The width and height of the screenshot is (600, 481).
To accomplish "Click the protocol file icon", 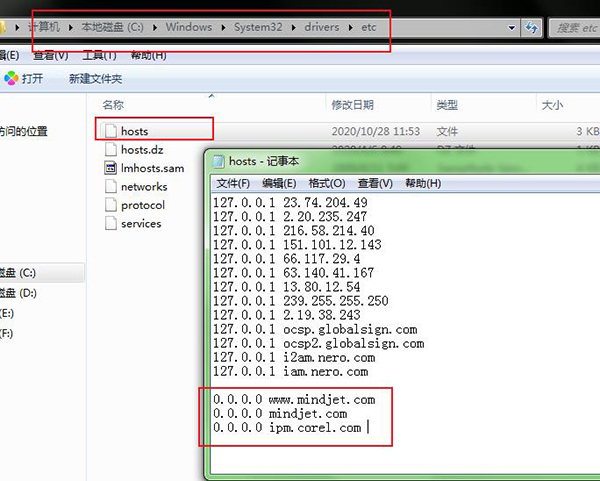I will click(x=111, y=205).
